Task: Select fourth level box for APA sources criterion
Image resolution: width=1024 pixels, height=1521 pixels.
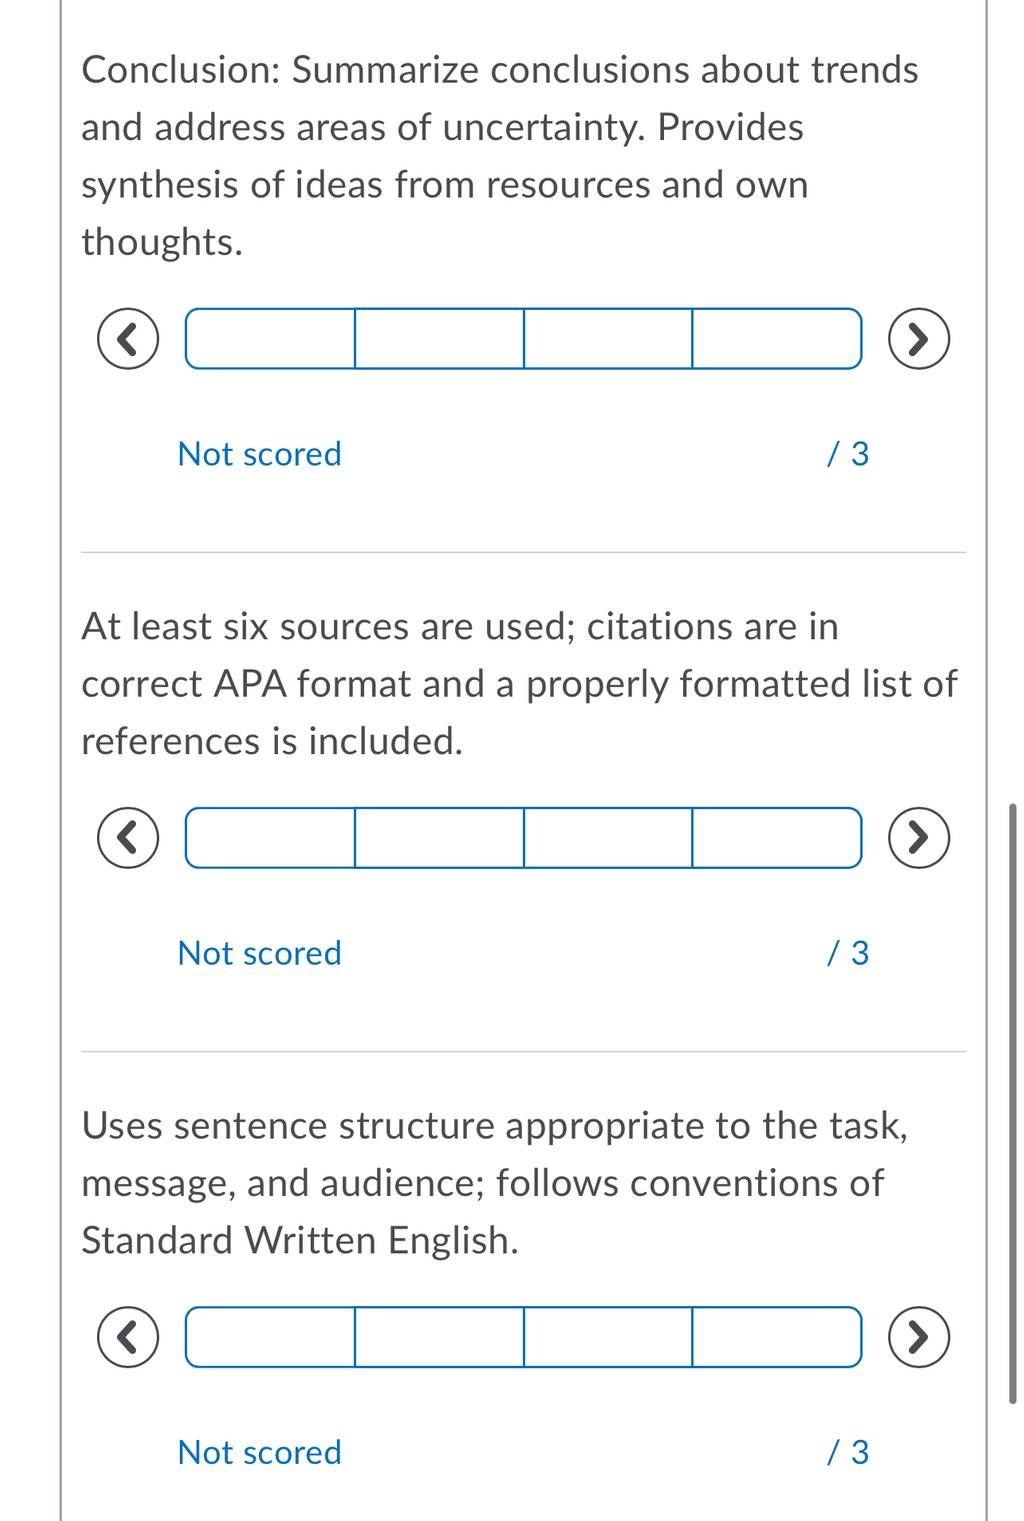Action: coord(777,838)
